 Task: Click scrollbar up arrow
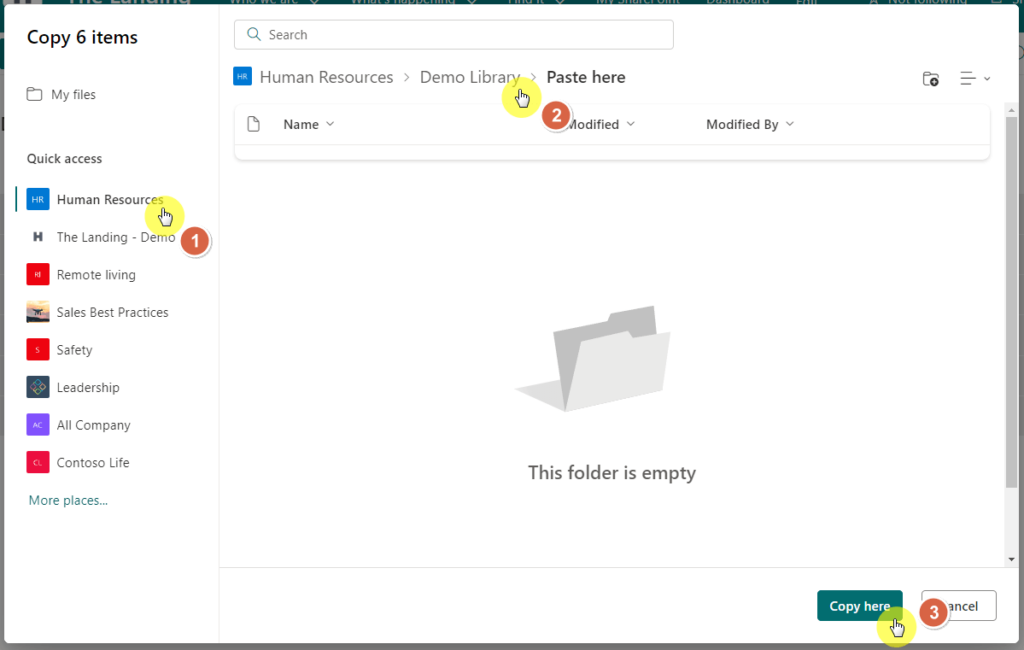(1011, 110)
